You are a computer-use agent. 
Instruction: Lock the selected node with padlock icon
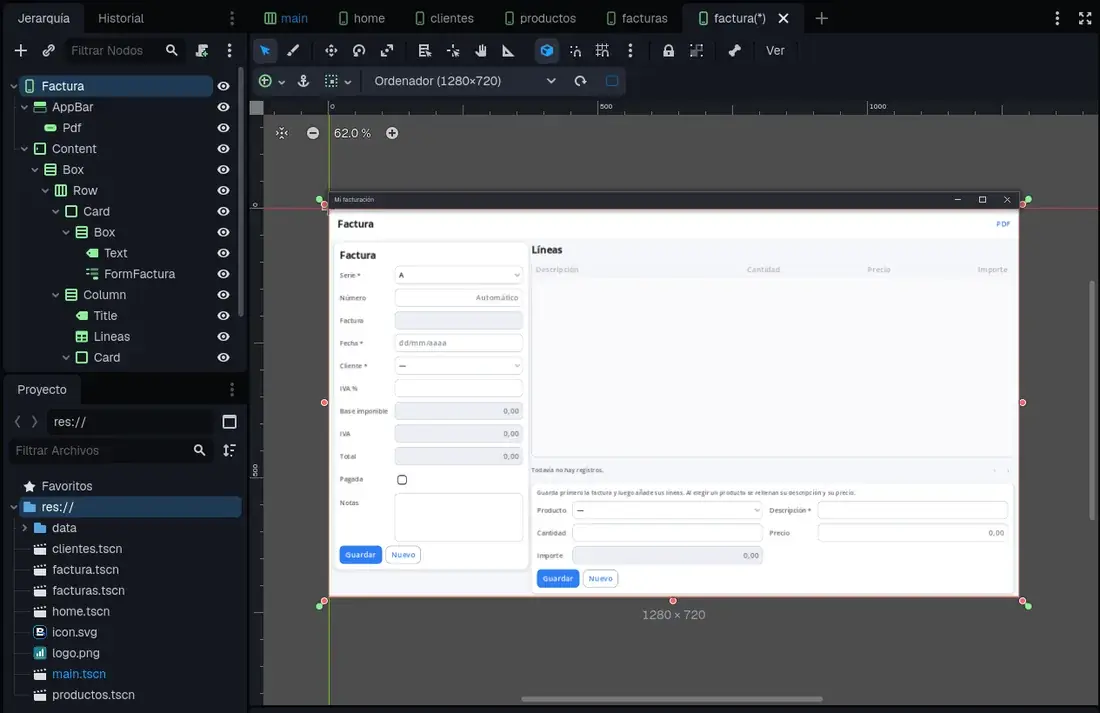[x=669, y=51]
